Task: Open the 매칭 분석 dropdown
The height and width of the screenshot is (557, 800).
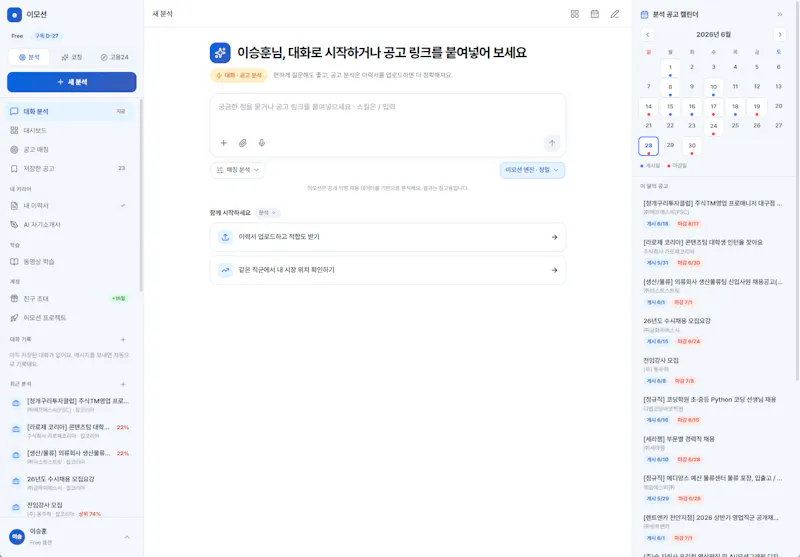Action: tap(238, 170)
